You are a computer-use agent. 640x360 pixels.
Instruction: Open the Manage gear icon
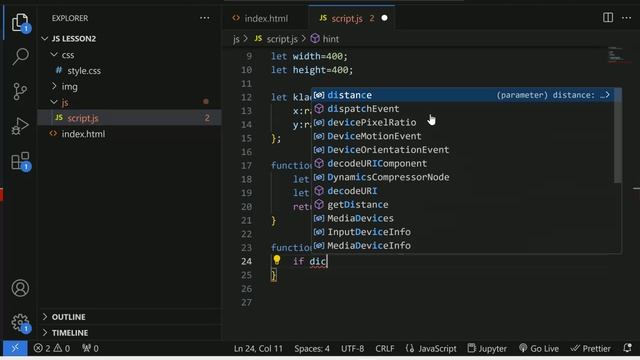click(20, 323)
